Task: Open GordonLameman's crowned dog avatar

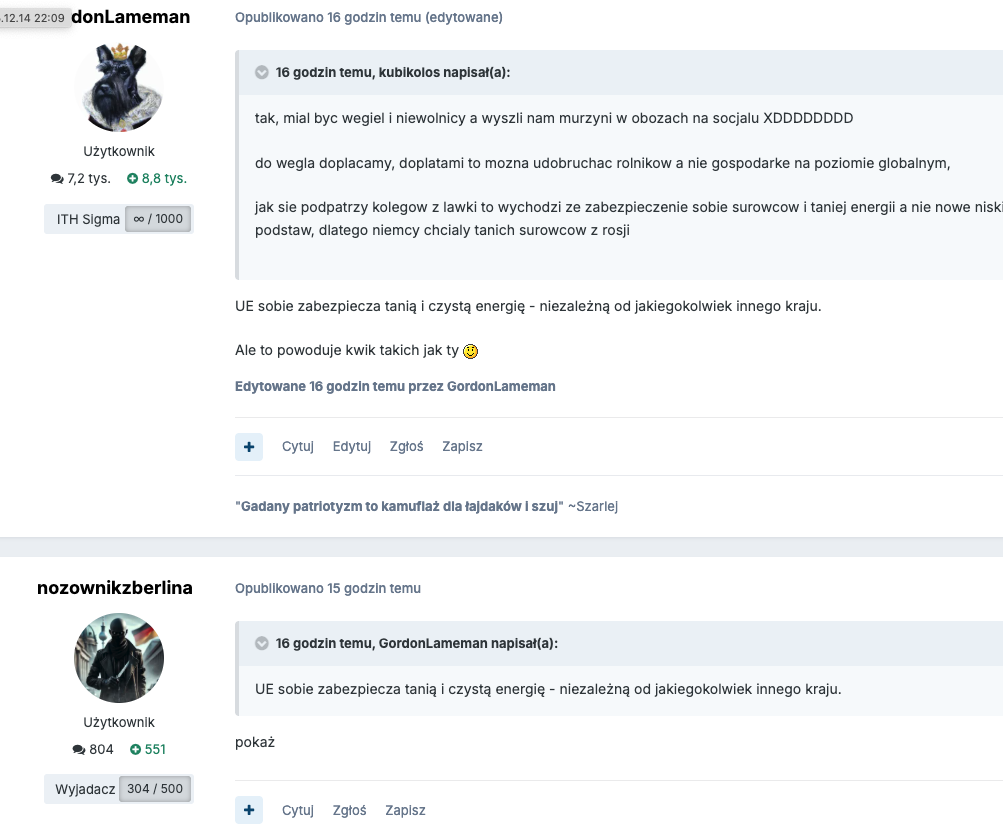Action: tap(119, 88)
